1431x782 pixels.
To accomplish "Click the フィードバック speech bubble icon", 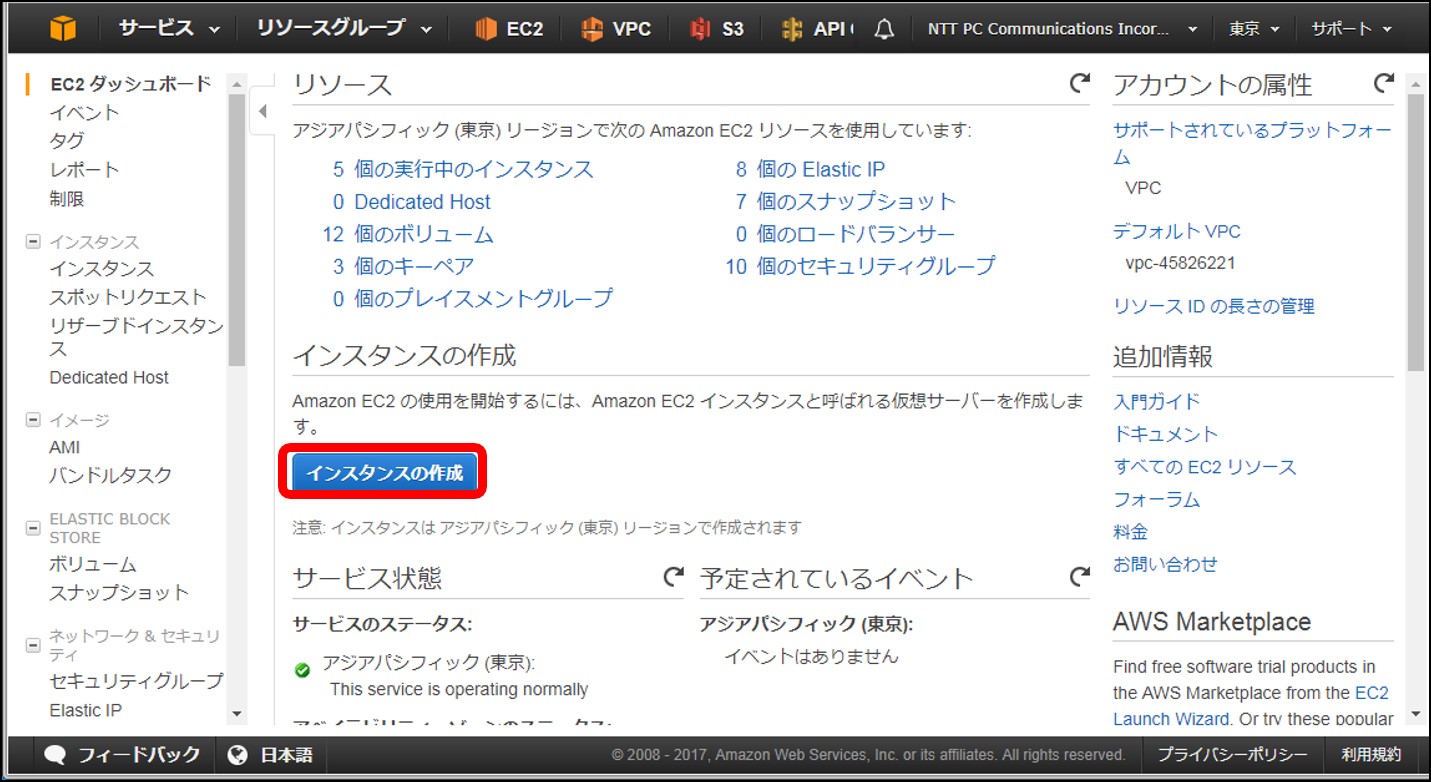I will pyautogui.click(x=56, y=755).
